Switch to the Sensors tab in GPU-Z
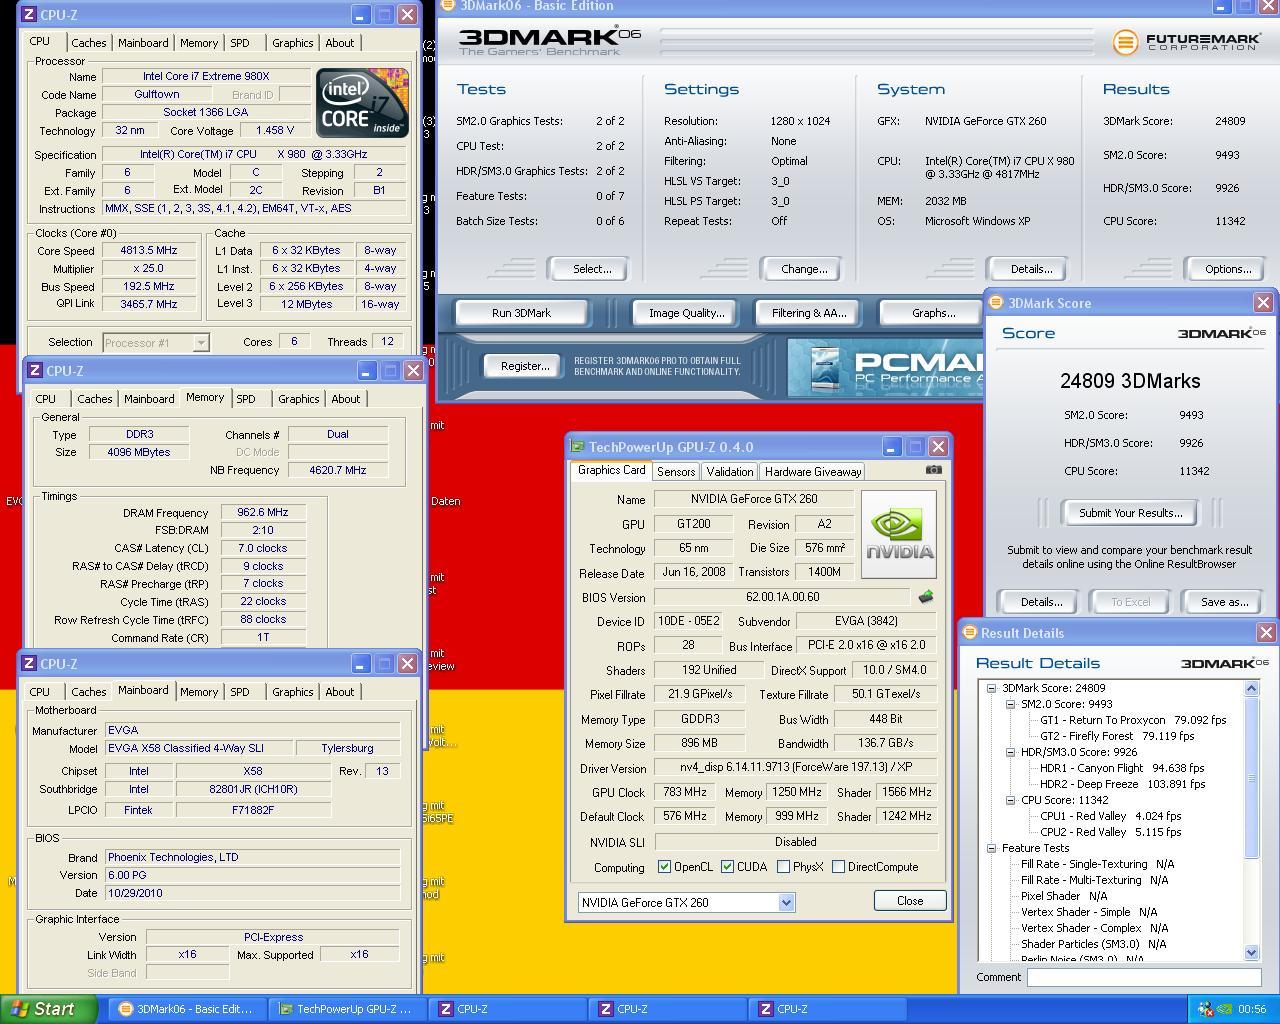The height and width of the screenshot is (1024, 1280). (x=676, y=472)
